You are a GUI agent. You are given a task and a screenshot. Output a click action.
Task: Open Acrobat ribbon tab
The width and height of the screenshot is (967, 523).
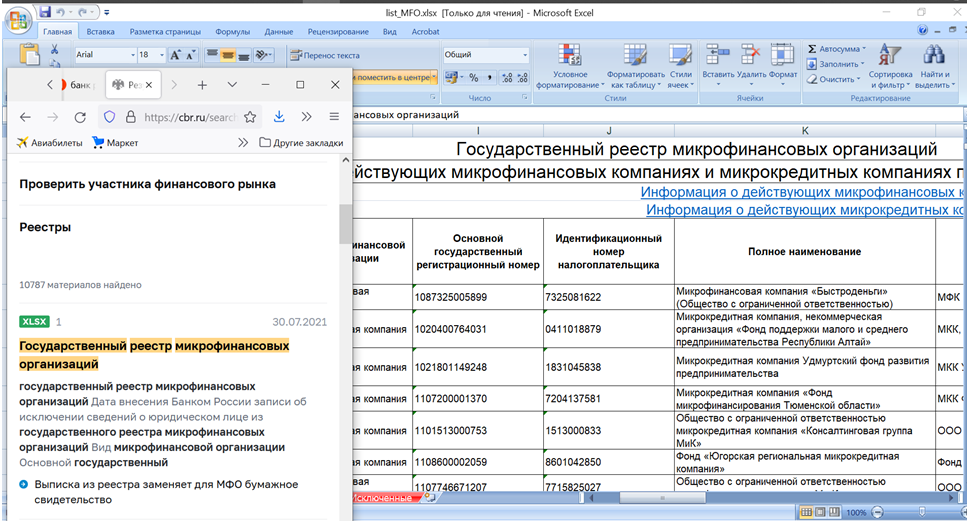[x=426, y=31]
